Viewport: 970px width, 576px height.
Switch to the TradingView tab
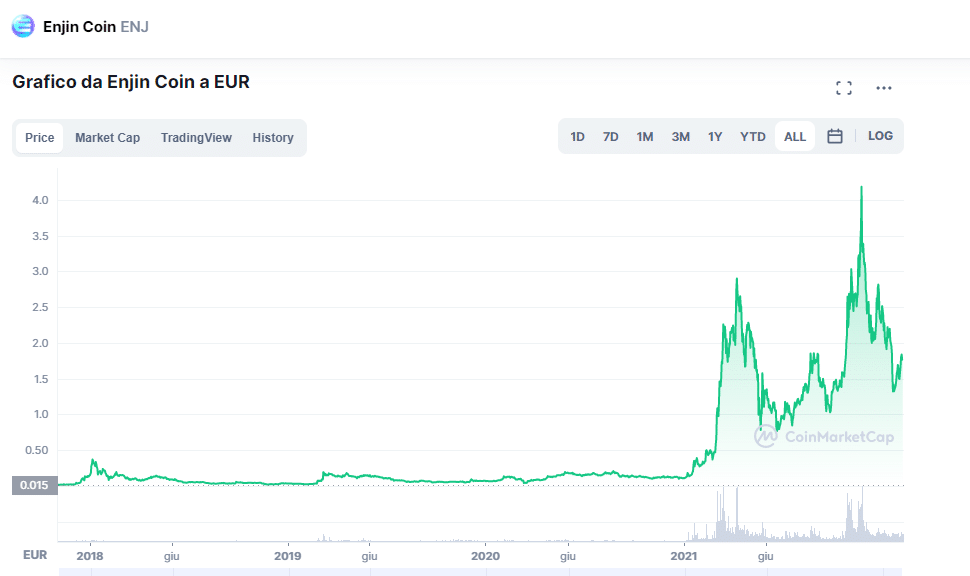[x=196, y=137]
